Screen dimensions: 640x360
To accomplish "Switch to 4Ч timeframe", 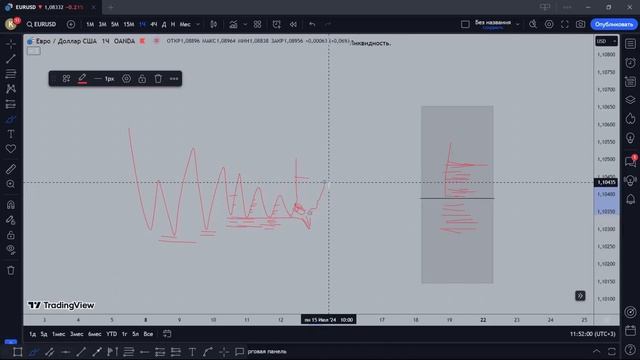I will coord(153,24).
